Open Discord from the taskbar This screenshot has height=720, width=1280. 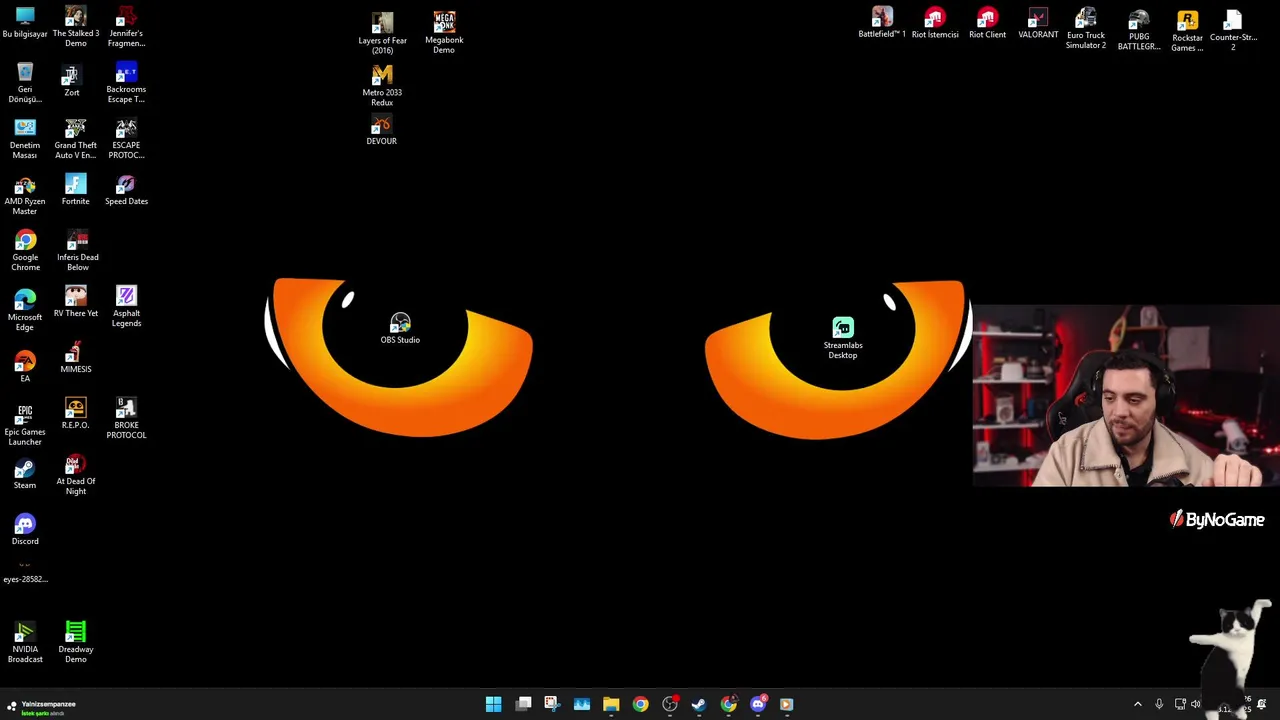[x=758, y=704]
